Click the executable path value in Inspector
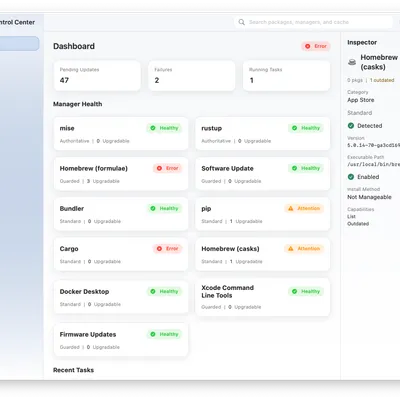The width and height of the screenshot is (400, 400). point(373,164)
